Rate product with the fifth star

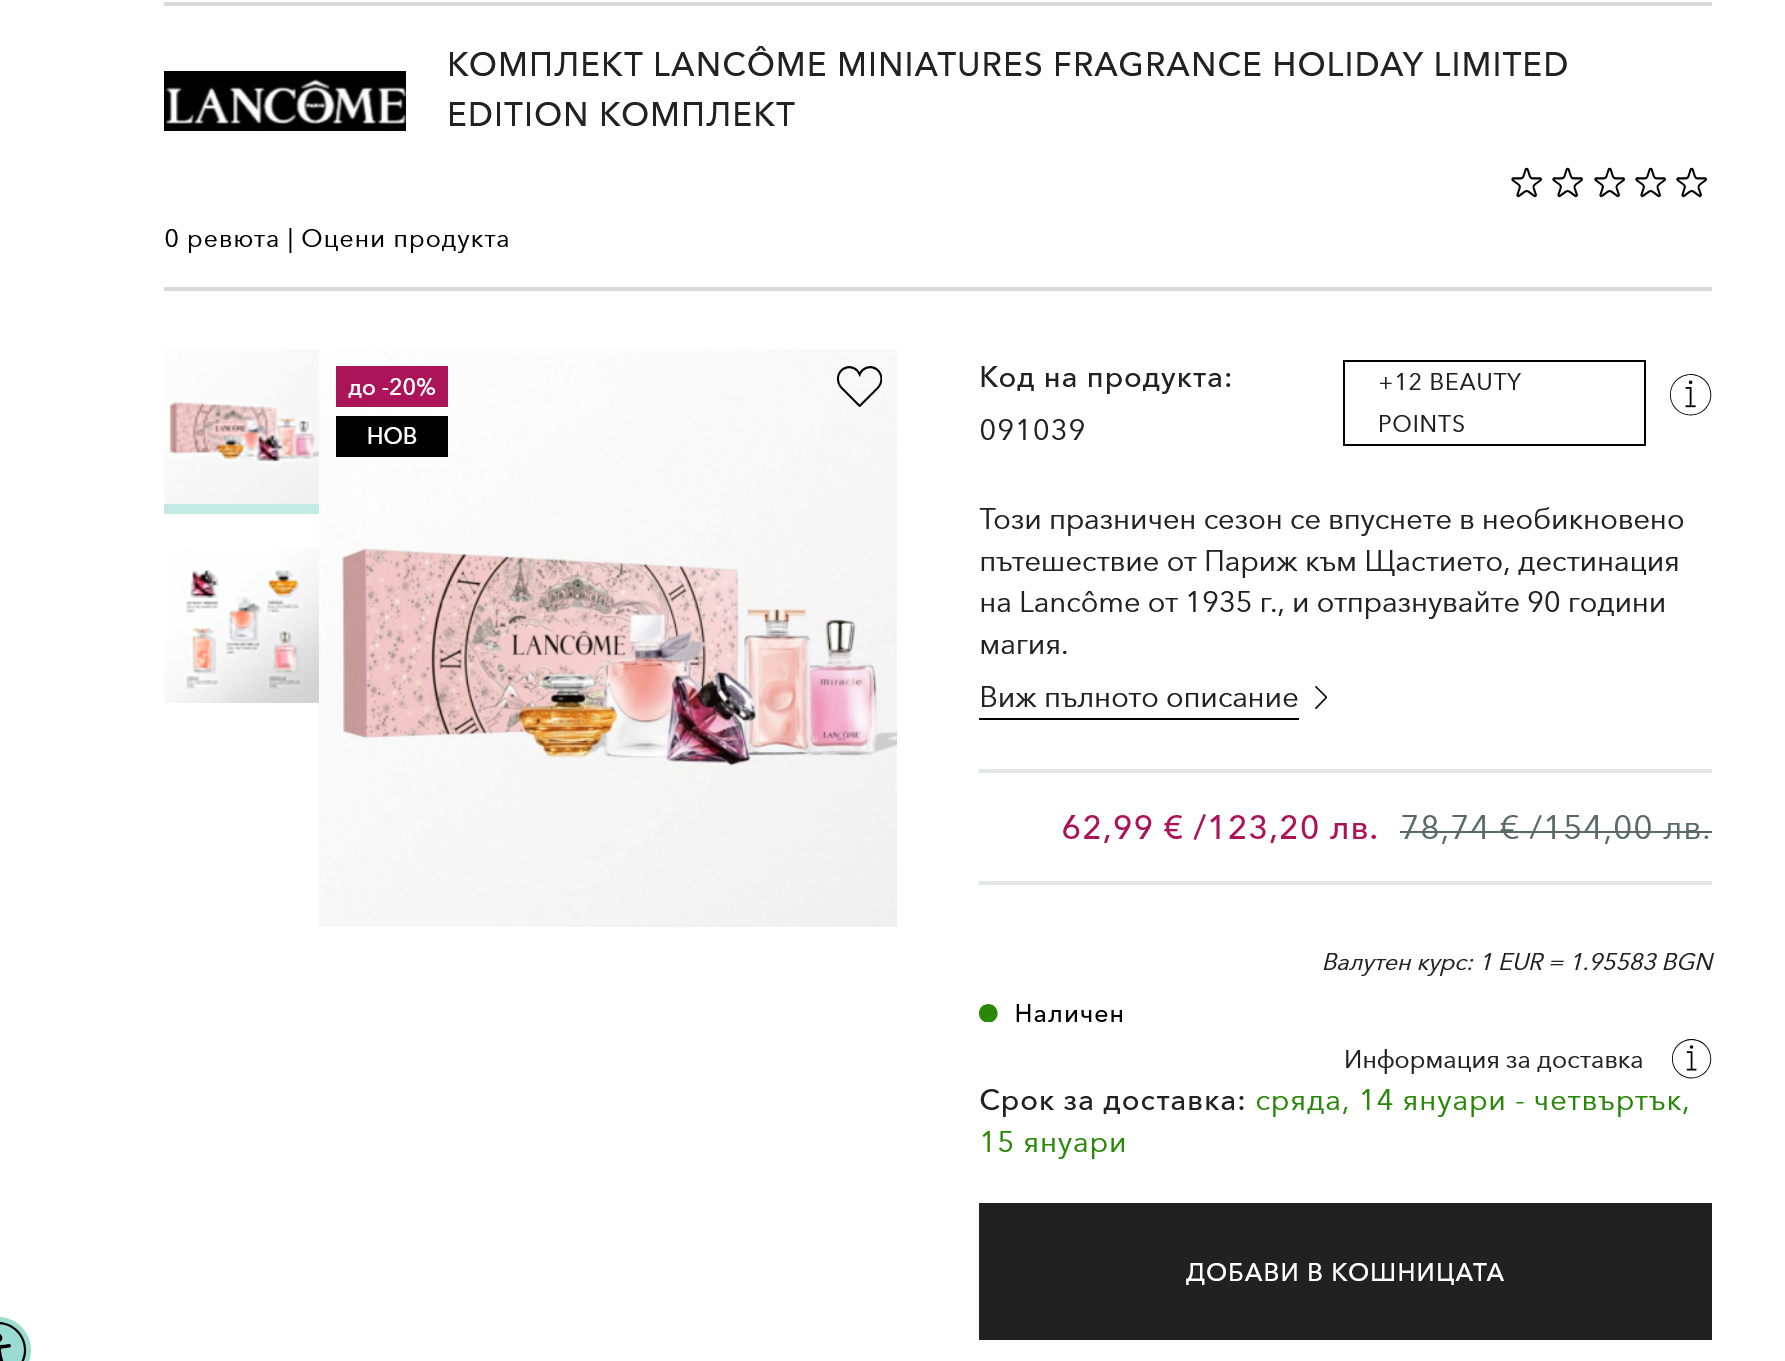point(1691,183)
